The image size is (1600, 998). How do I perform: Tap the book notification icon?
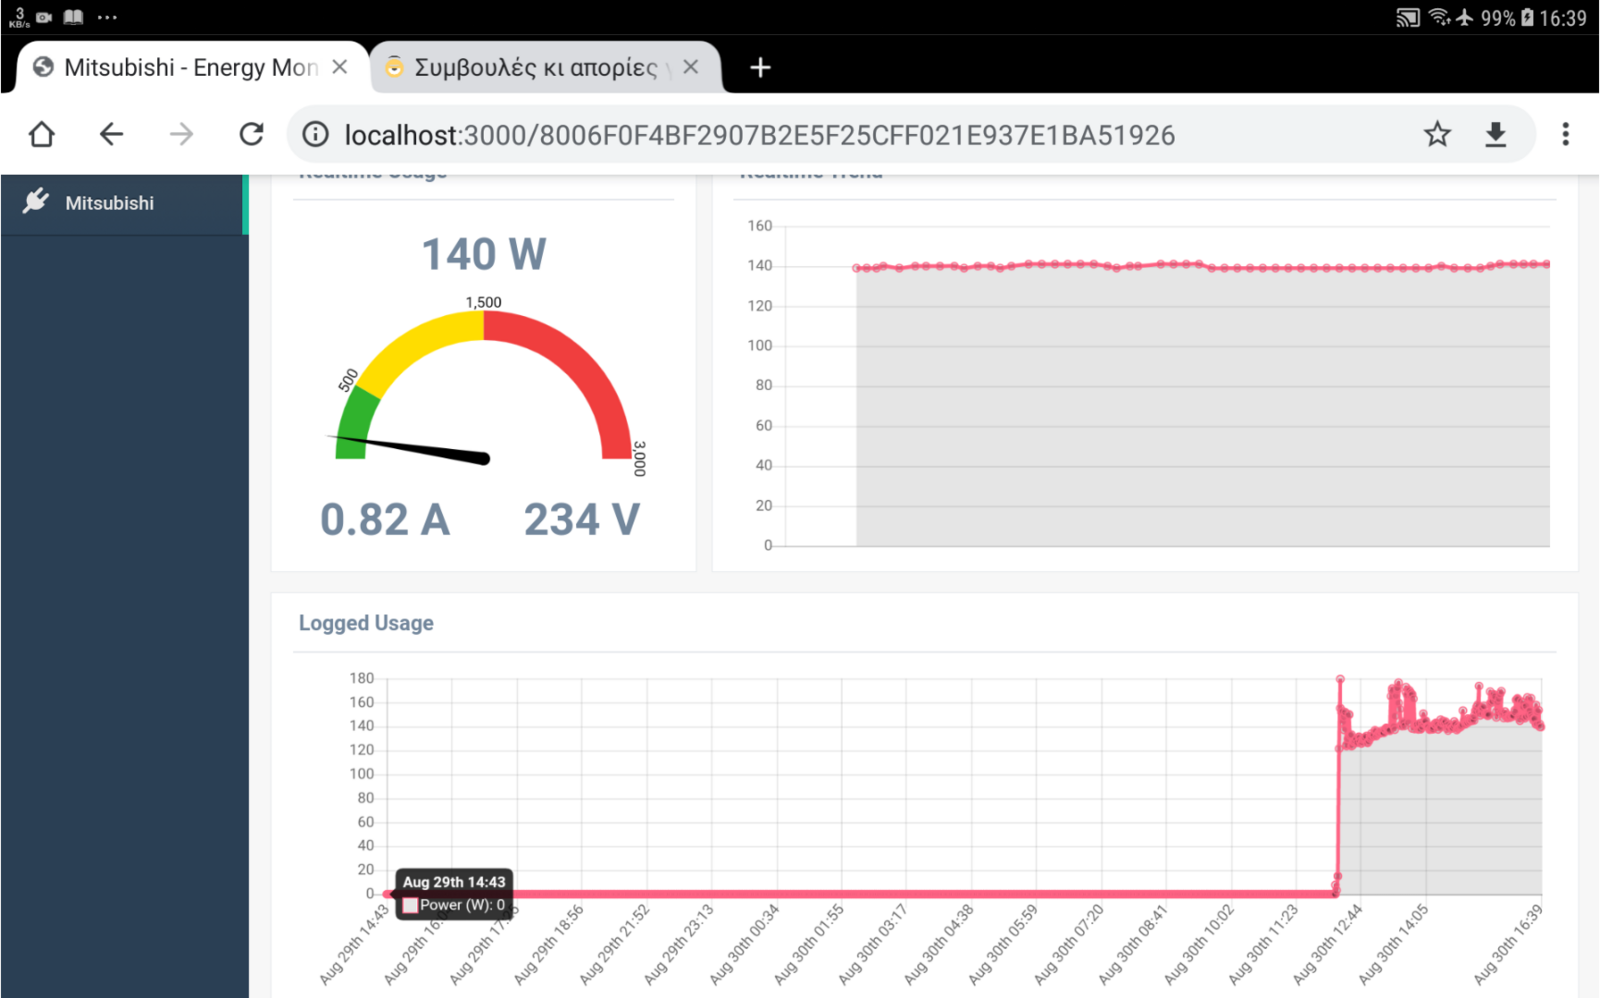click(73, 17)
